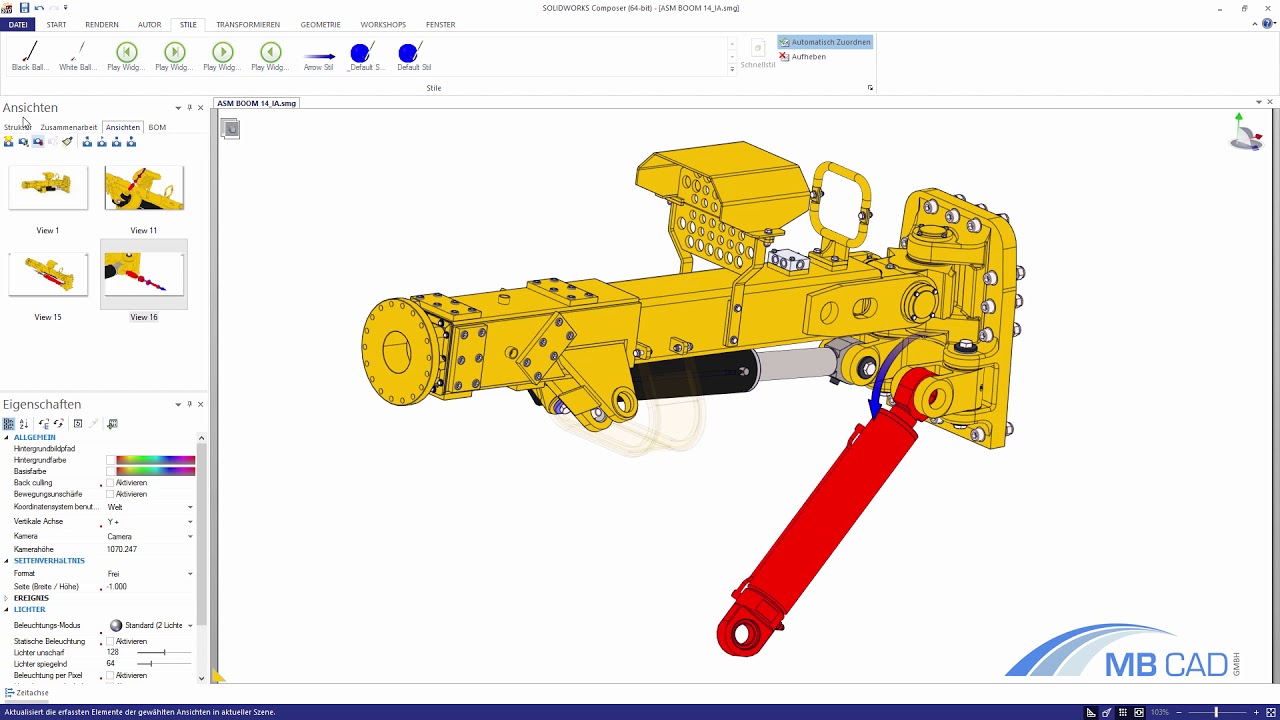Viewport: 1280px width, 720px height.
Task: Create a new view with the star camera icon
Action: (x=8, y=142)
